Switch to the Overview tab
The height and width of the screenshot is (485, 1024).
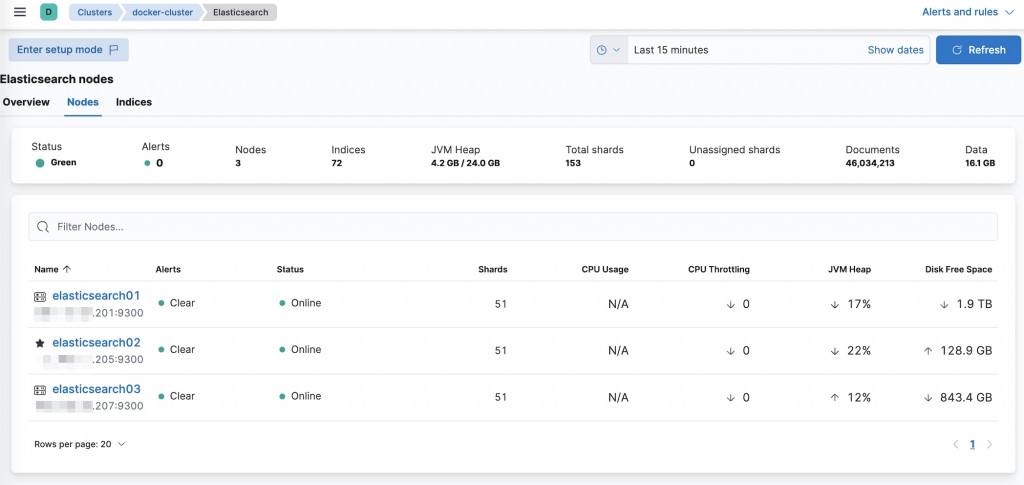point(26,102)
